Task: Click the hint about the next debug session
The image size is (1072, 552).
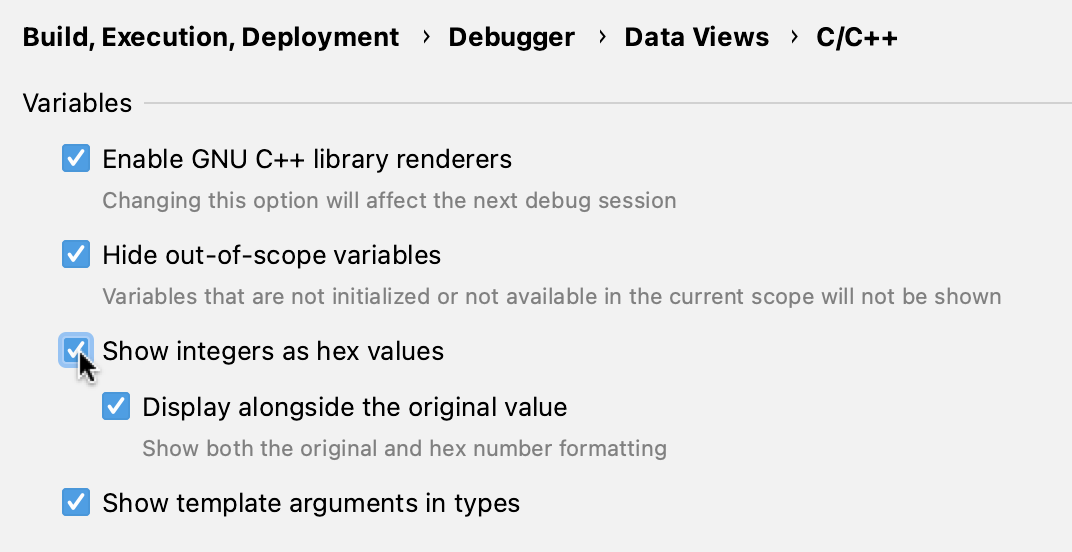Action: coord(389,200)
